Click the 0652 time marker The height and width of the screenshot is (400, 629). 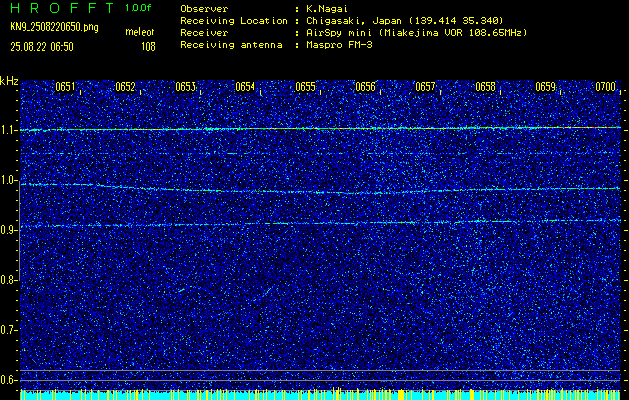pos(125,87)
